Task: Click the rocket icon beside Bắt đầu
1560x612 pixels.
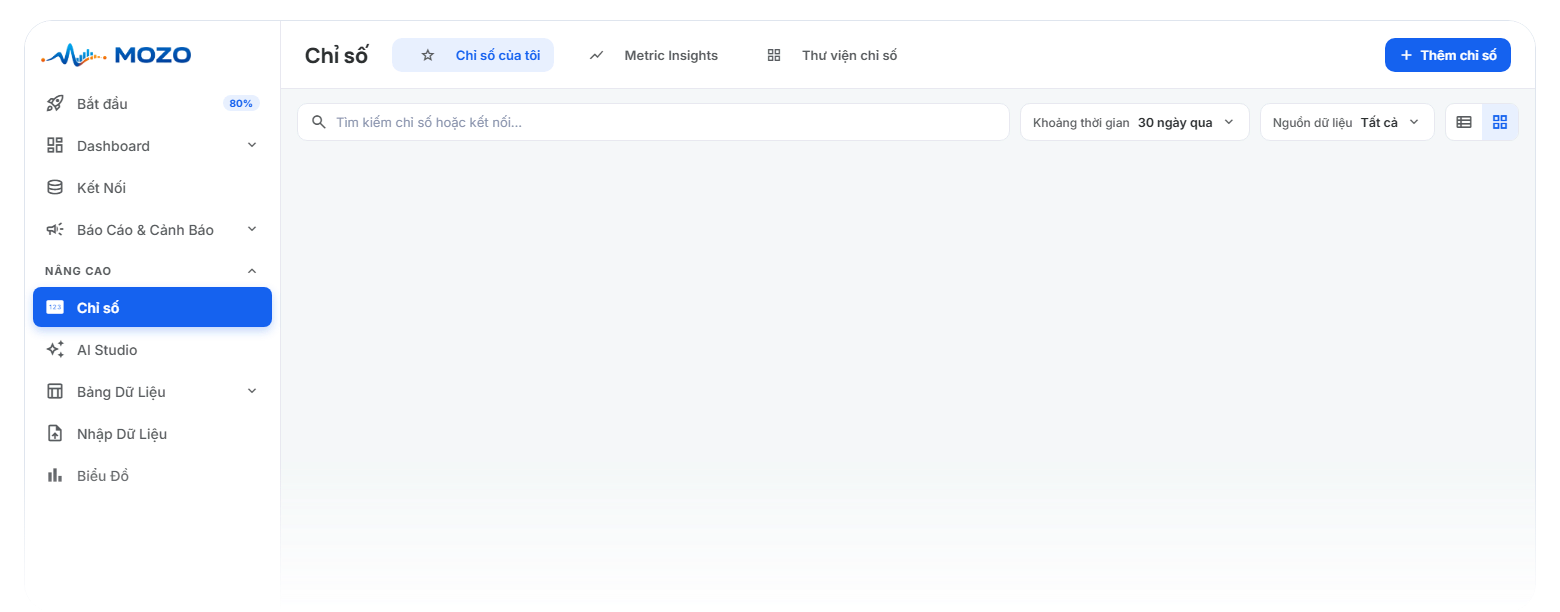Action: point(55,104)
